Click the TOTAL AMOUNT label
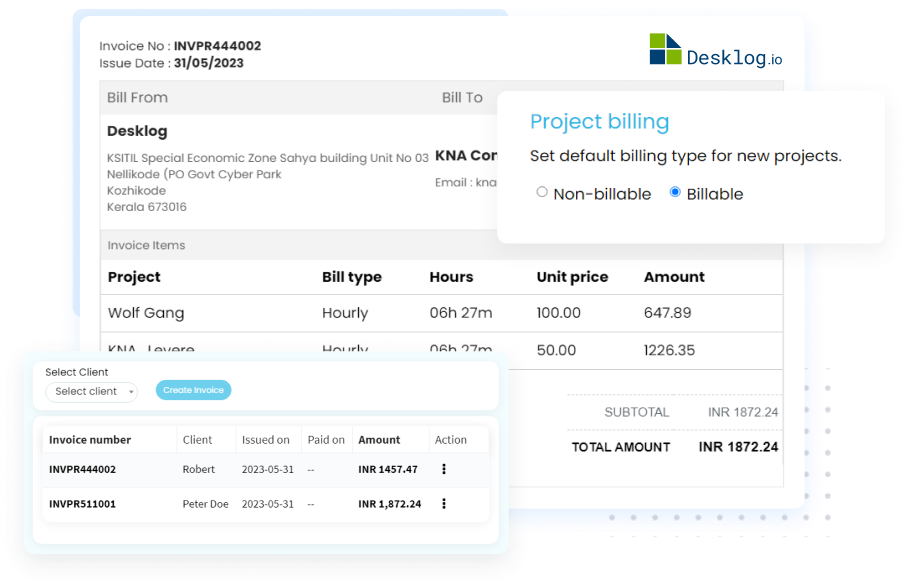This screenshot has height=586, width=909. pyautogui.click(x=621, y=447)
